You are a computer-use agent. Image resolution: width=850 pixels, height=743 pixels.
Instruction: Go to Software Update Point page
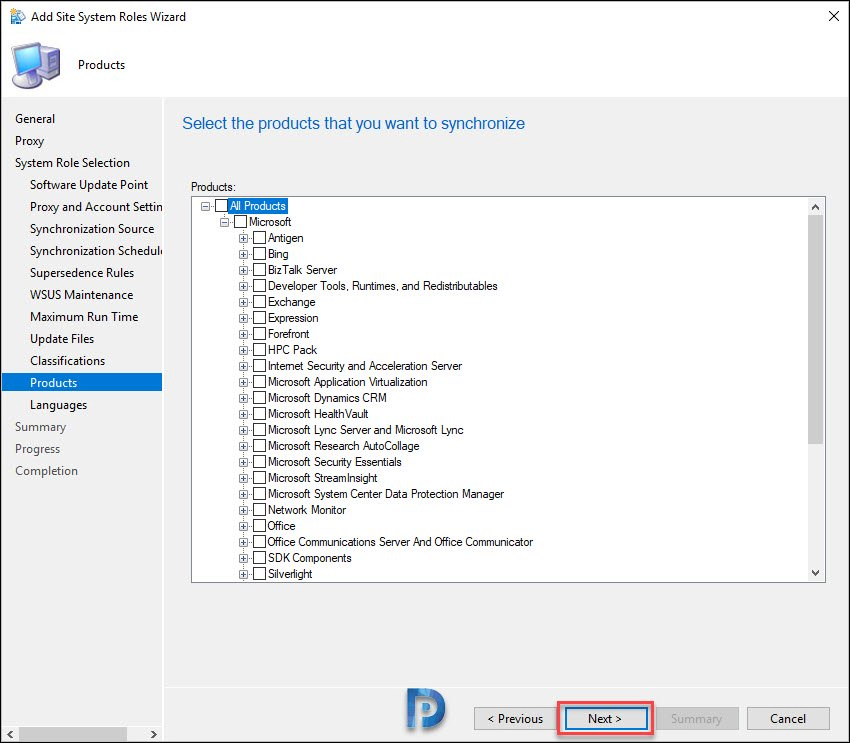(89, 185)
